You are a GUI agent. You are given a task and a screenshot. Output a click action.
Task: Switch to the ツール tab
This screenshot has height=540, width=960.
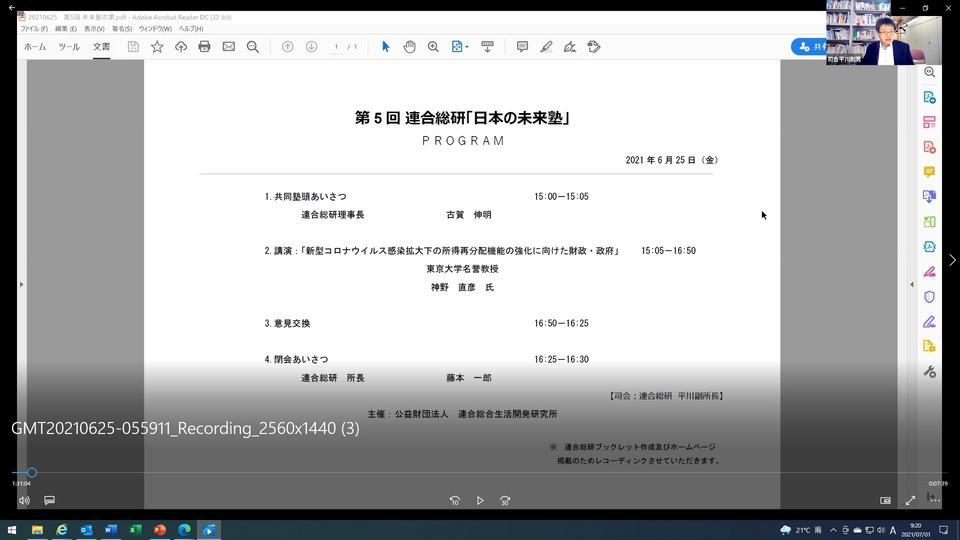pyautogui.click(x=69, y=47)
